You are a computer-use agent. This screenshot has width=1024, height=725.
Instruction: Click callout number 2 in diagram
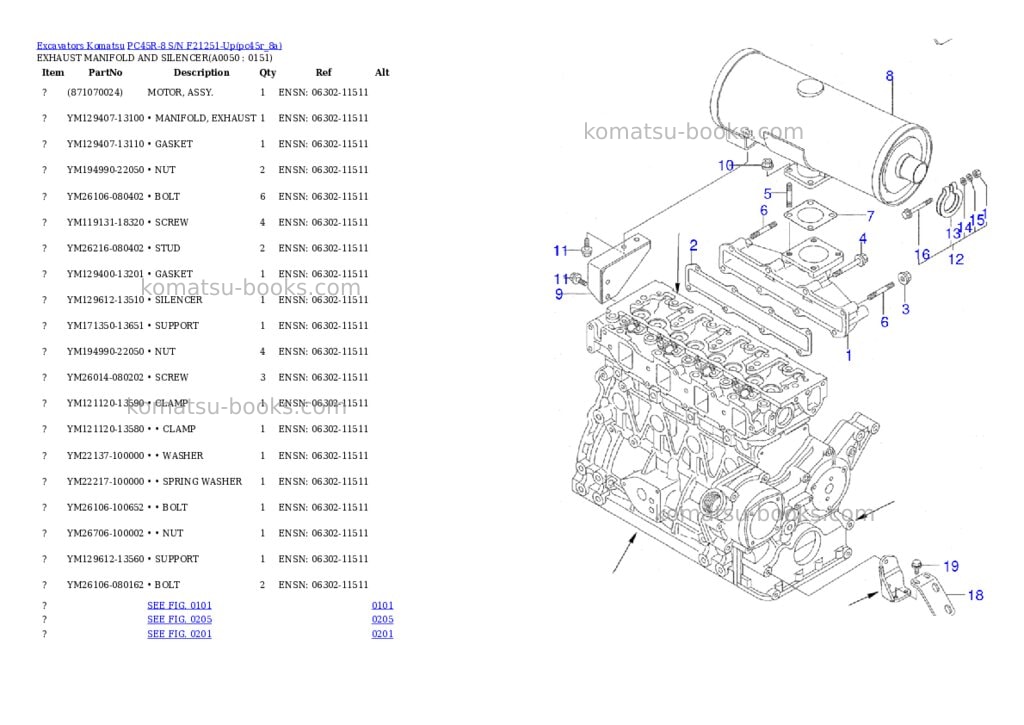click(x=694, y=246)
